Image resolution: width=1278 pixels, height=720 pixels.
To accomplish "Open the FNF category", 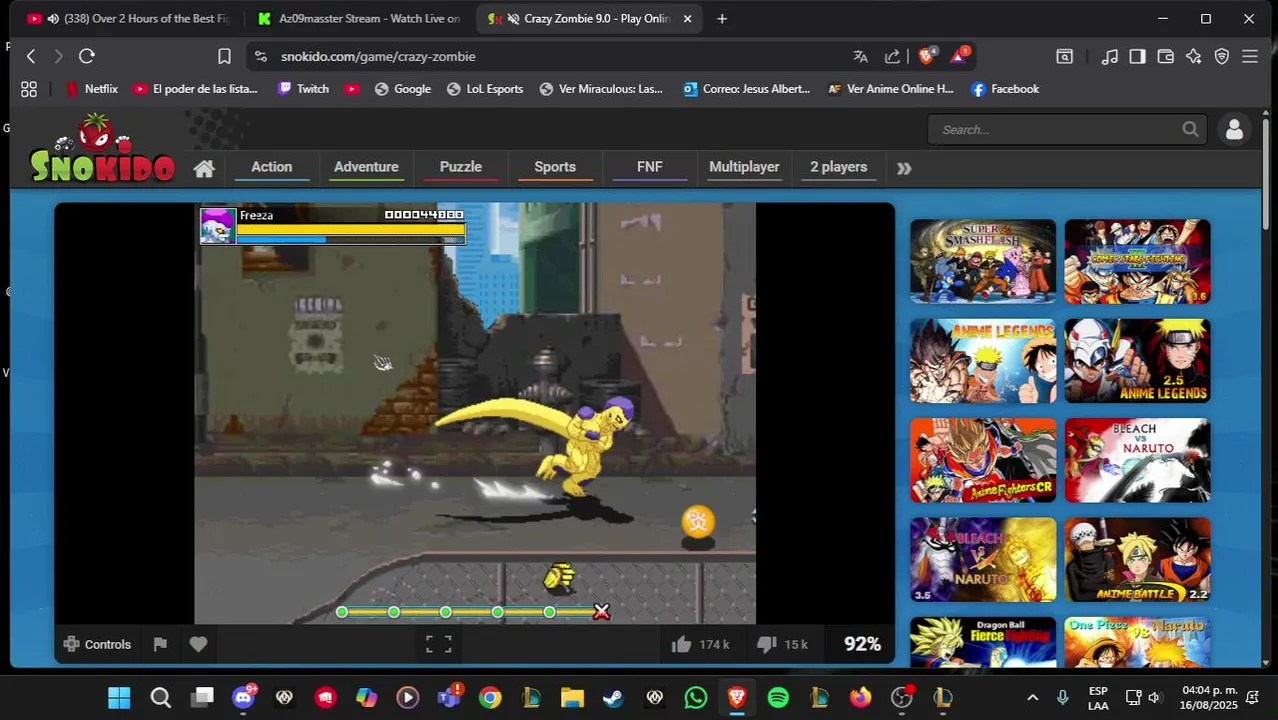I will pyautogui.click(x=650, y=167).
